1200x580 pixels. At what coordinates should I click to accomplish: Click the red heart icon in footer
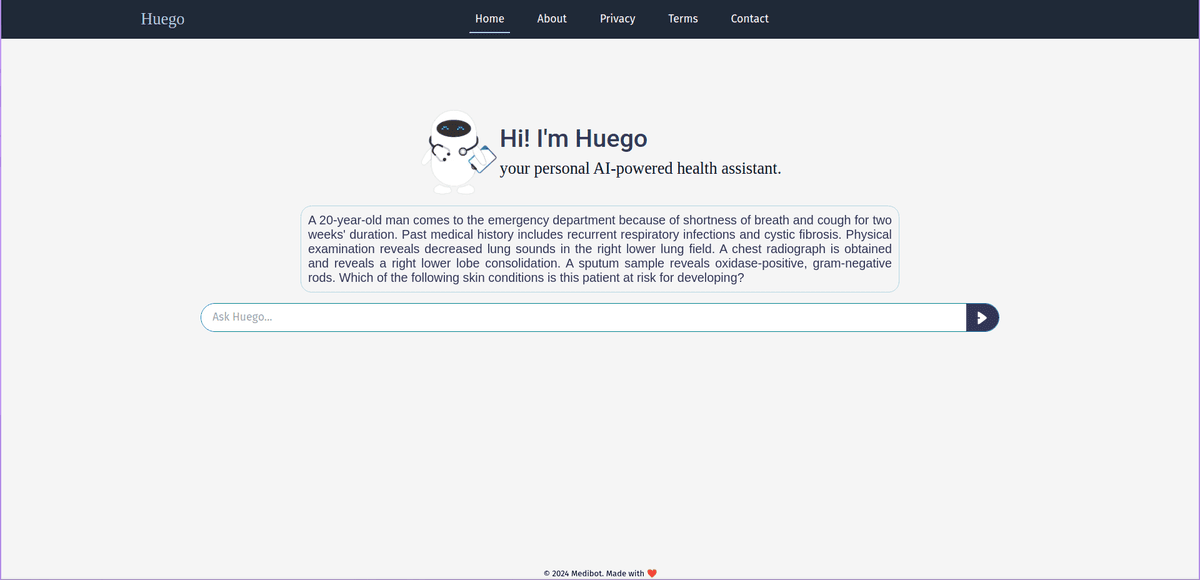(652, 573)
